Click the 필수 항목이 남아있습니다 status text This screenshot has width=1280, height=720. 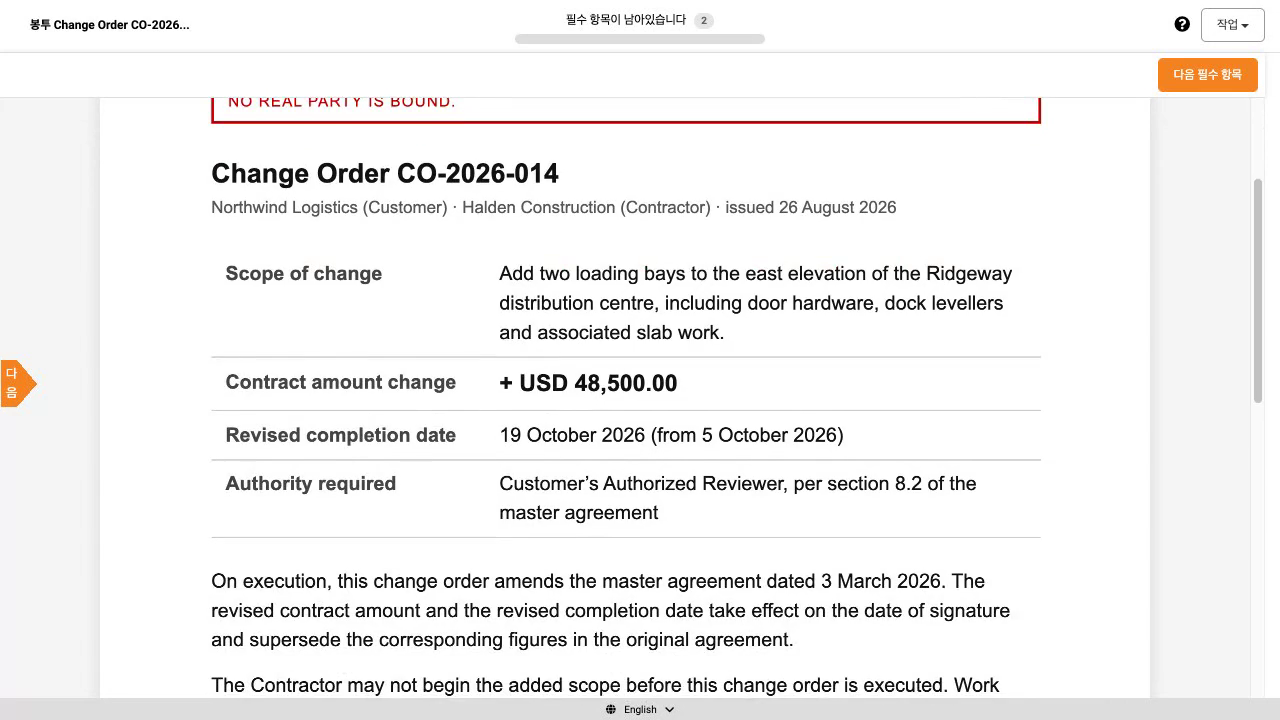click(626, 20)
